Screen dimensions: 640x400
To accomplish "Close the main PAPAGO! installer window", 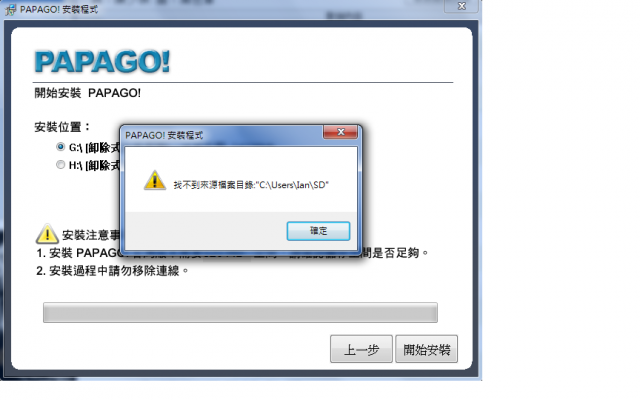I will [462, 6].
